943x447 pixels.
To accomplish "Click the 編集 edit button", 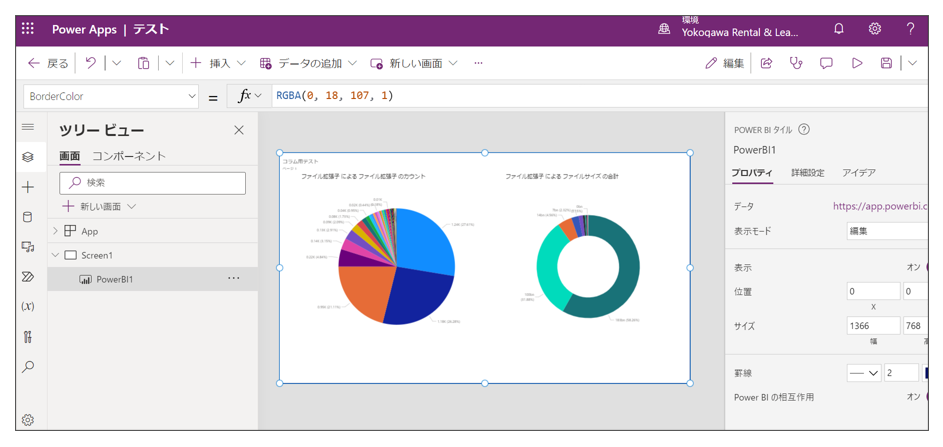I will [x=725, y=63].
